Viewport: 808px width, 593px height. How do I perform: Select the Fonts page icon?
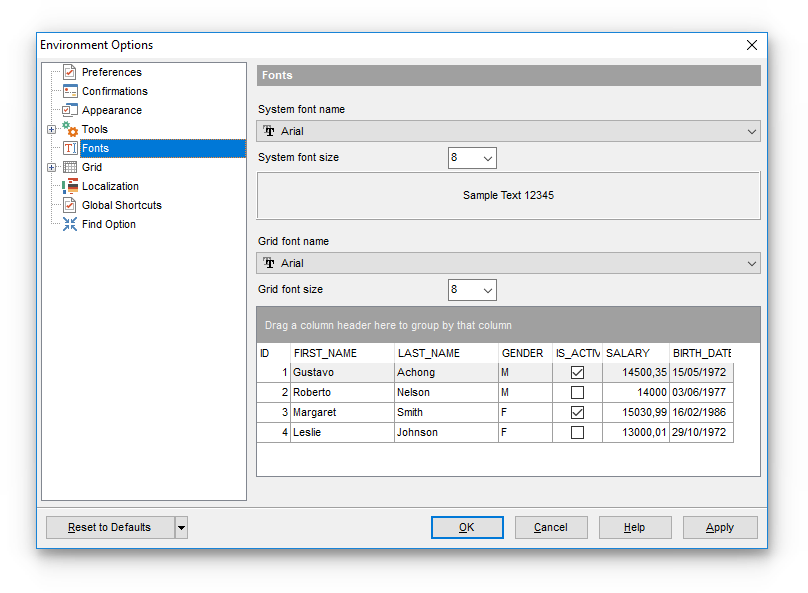(69, 148)
